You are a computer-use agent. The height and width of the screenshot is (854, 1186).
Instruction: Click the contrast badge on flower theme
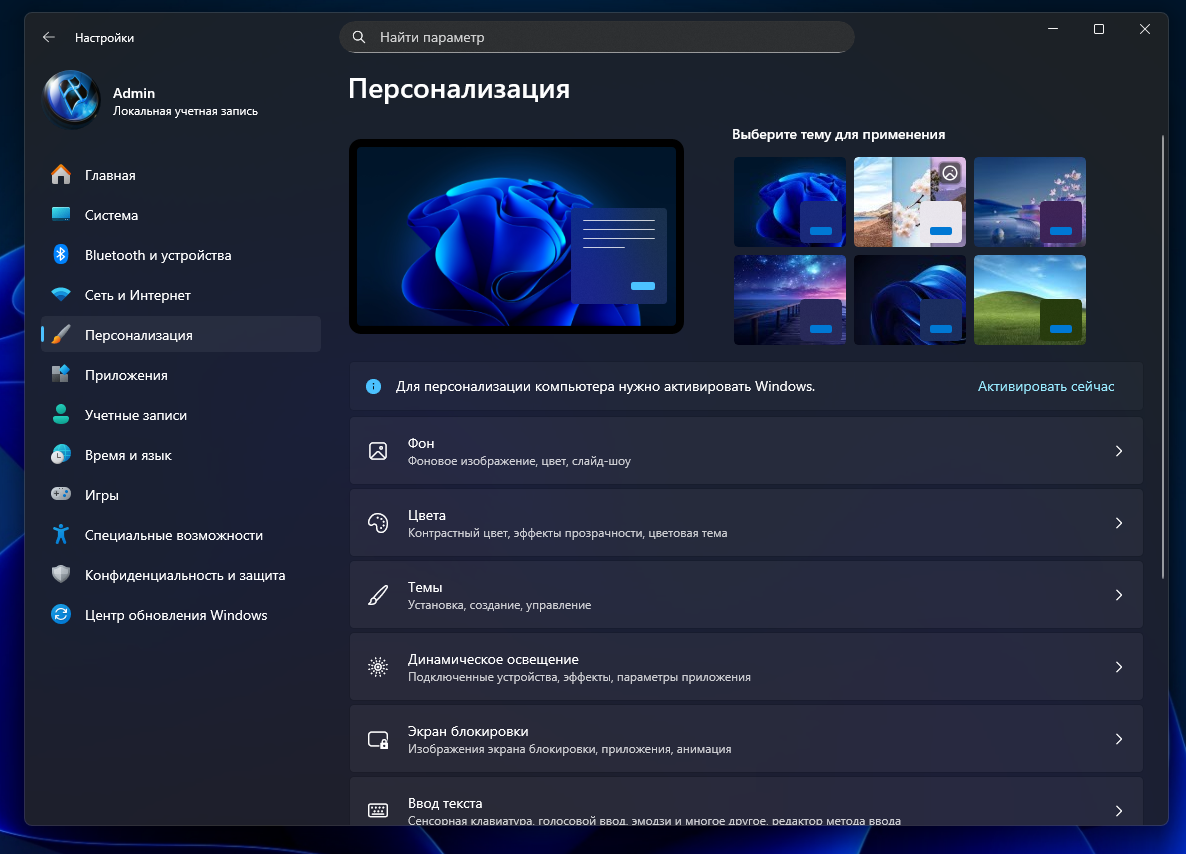[x=951, y=173]
